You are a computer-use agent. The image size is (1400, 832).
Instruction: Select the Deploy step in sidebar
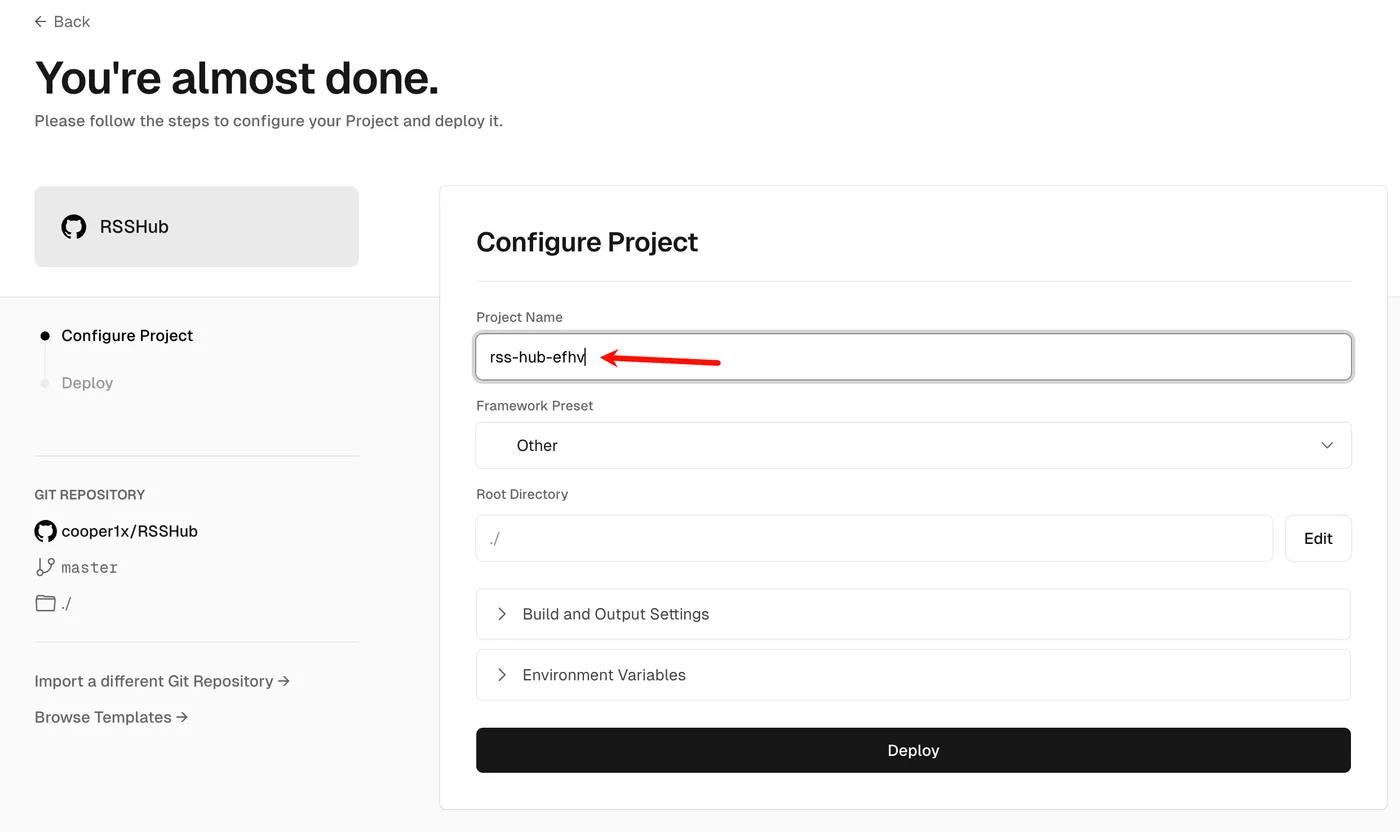coord(87,383)
